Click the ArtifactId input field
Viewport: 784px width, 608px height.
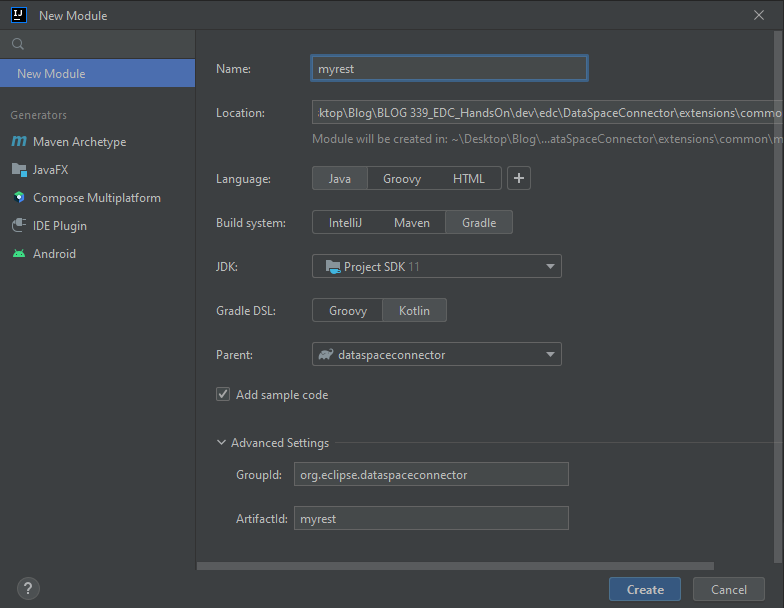tap(431, 518)
